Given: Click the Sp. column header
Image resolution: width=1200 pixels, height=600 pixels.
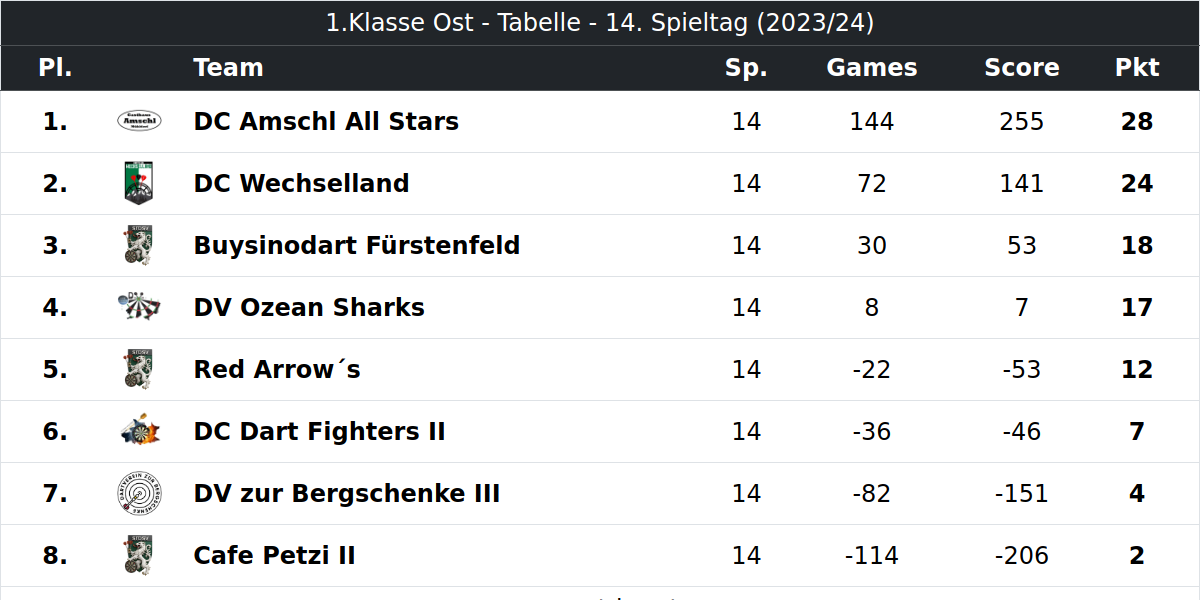Looking at the screenshot, I should click(x=746, y=68).
